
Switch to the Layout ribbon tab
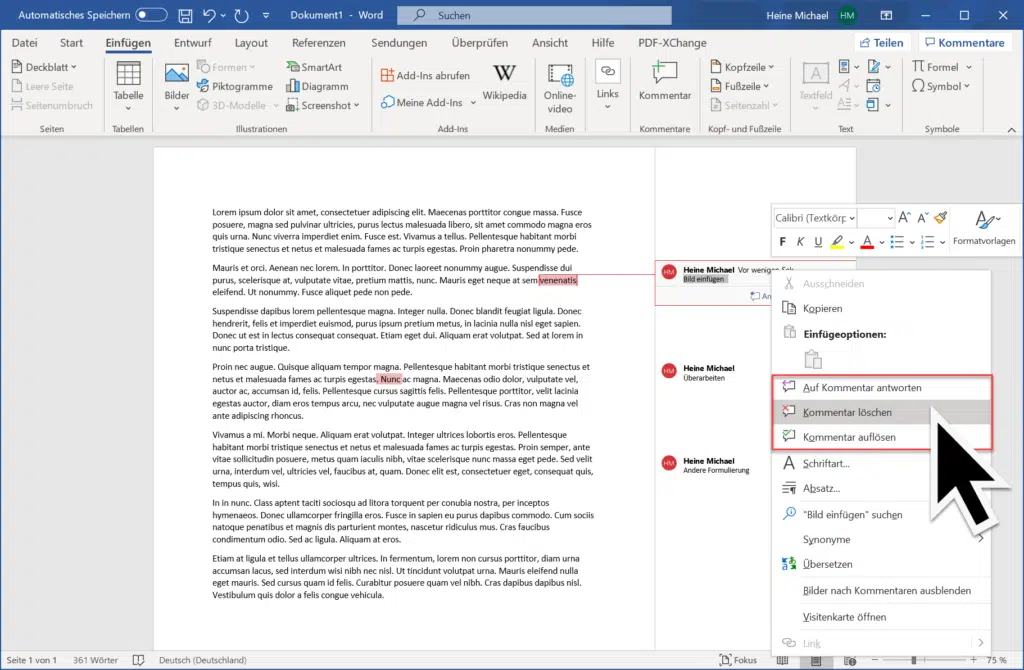[x=251, y=42]
